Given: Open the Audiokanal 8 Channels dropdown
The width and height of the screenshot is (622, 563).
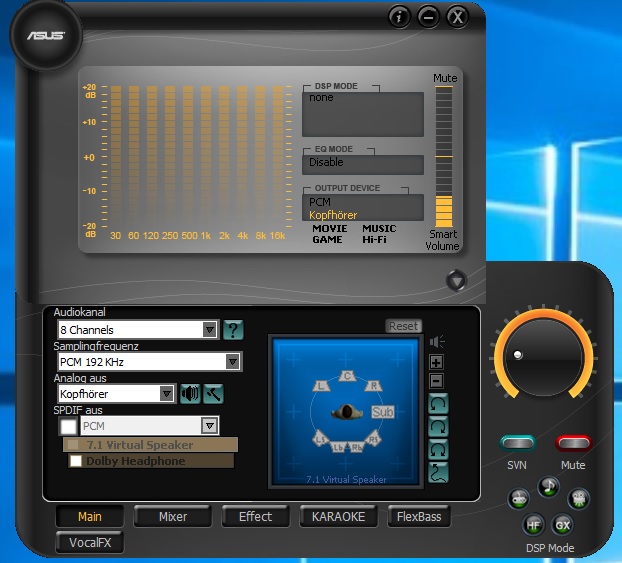Looking at the screenshot, I should [x=138, y=330].
